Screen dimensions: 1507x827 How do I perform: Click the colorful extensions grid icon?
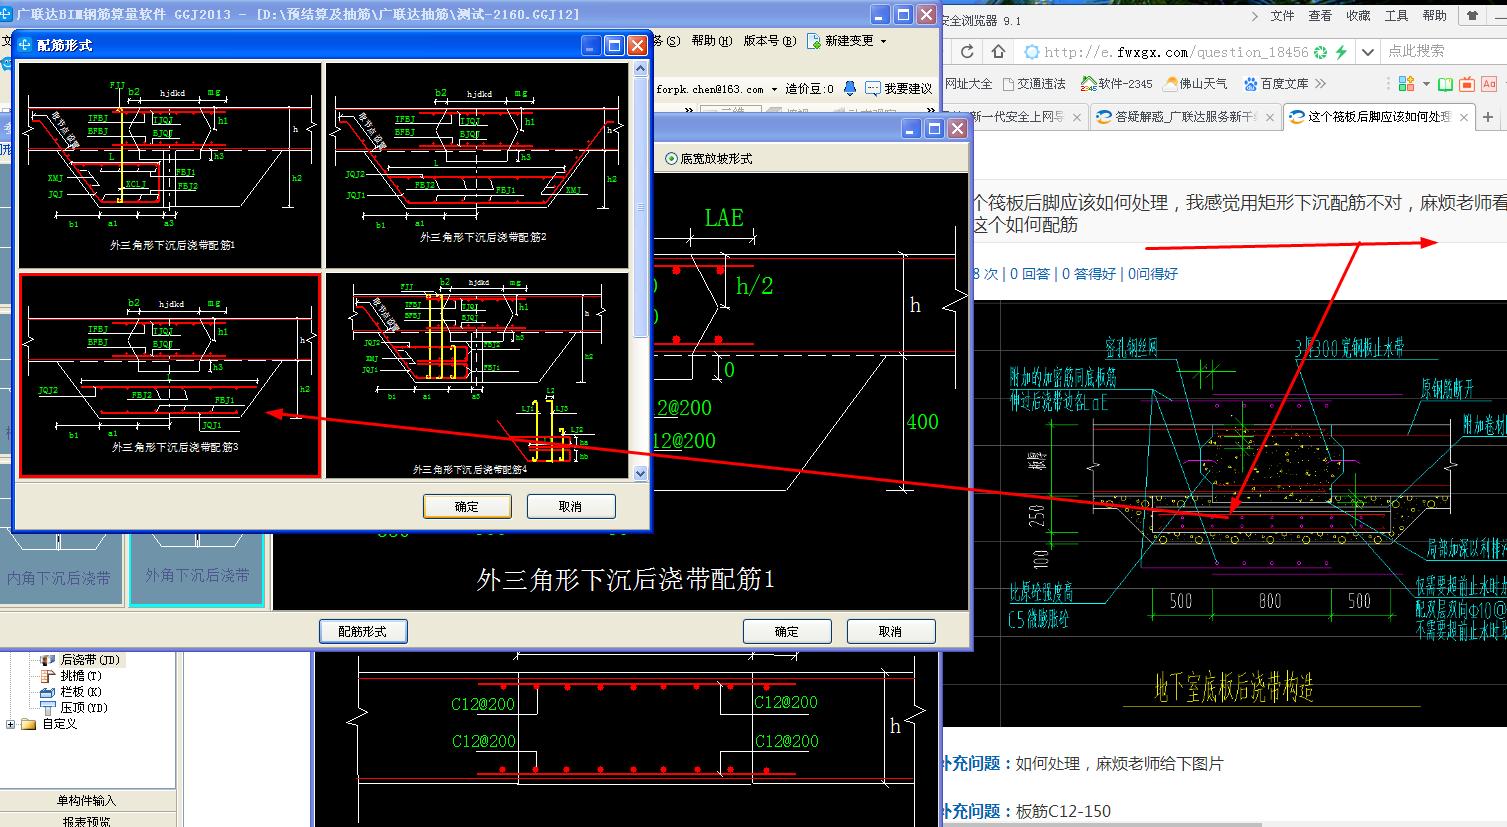tap(1406, 84)
